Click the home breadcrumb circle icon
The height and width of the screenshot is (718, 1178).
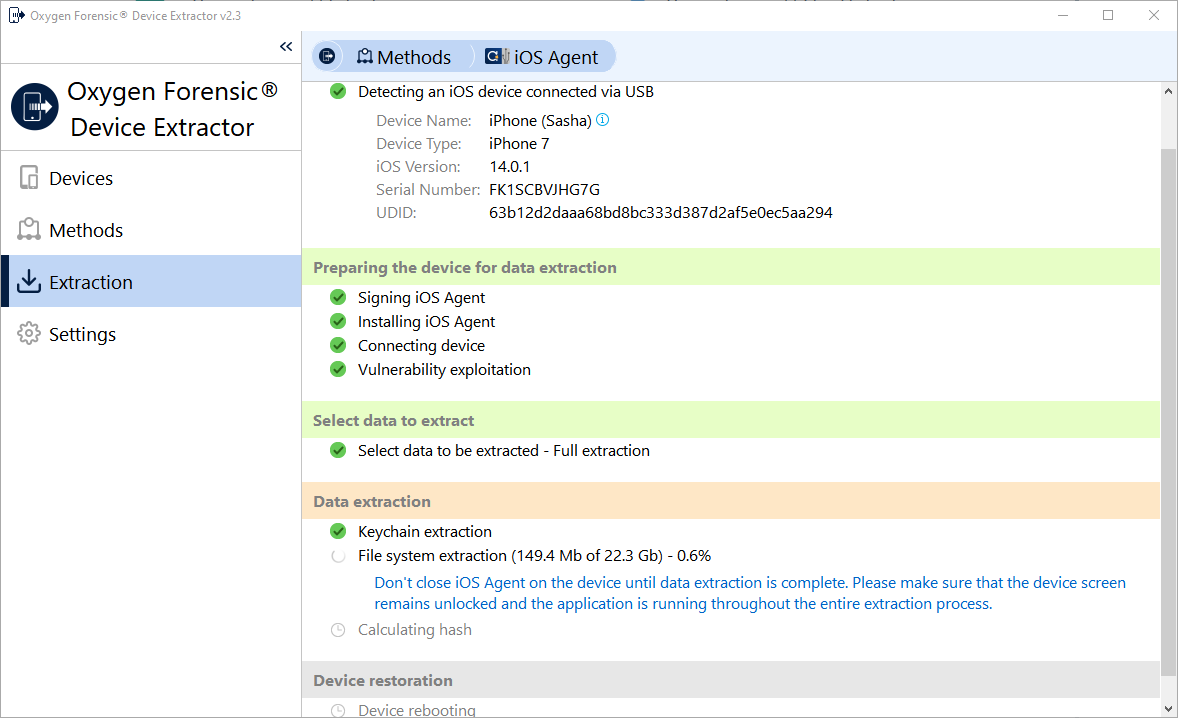pos(327,56)
